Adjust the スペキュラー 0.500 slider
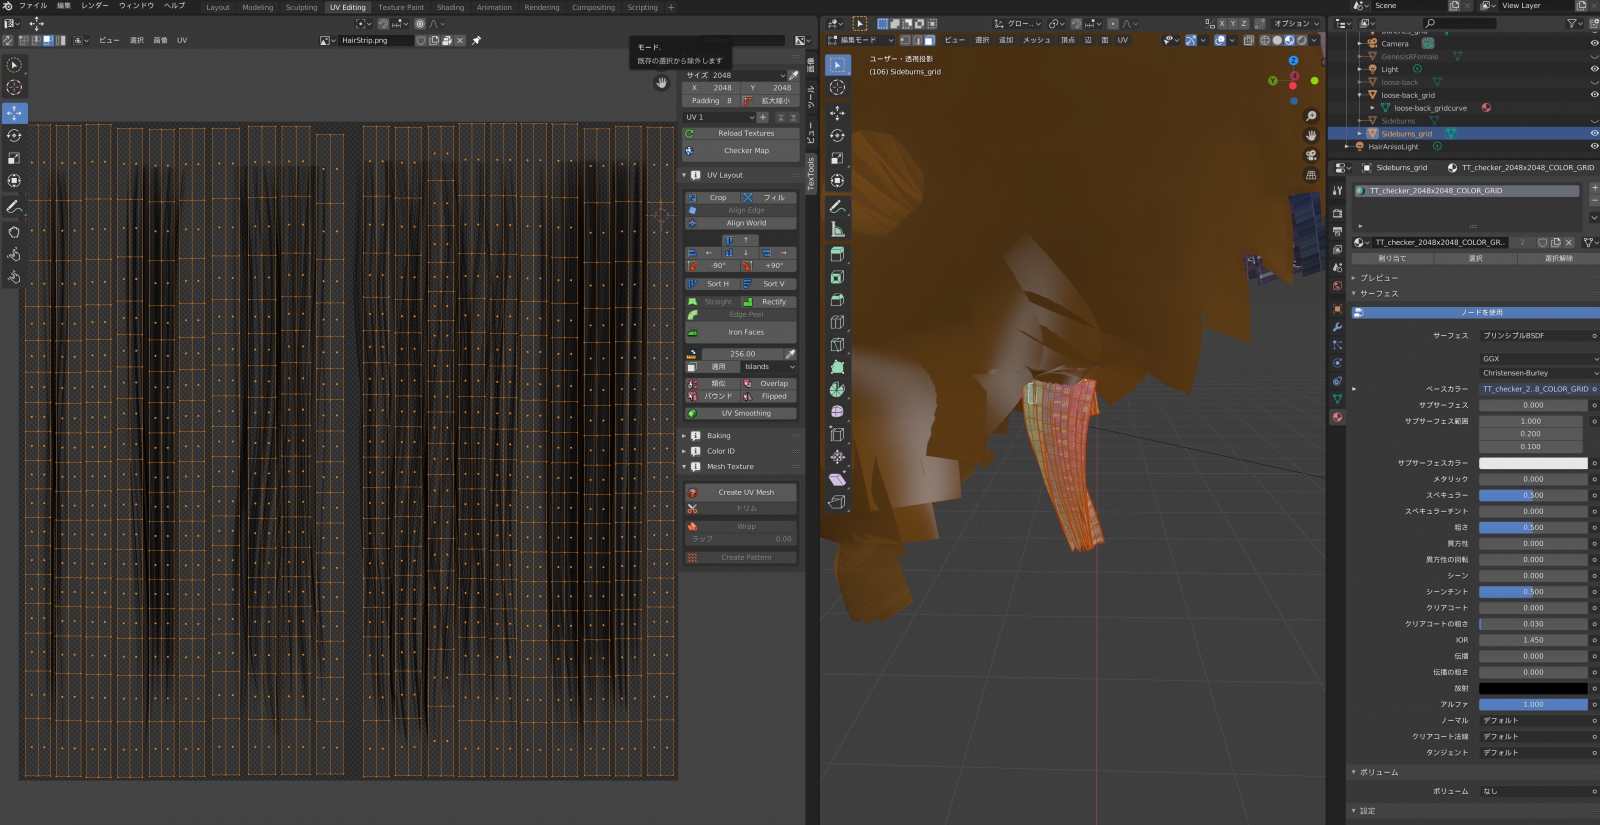 [x=1533, y=495]
